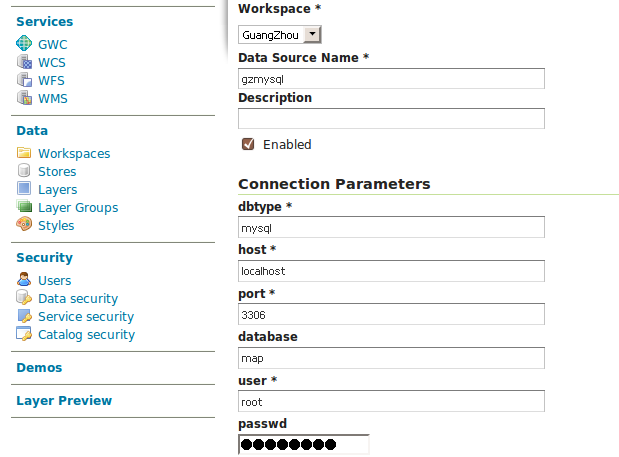Click the Stores database icon
Image resolution: width=619 pixels, height=457 pixels.
(x=24, y=172)
